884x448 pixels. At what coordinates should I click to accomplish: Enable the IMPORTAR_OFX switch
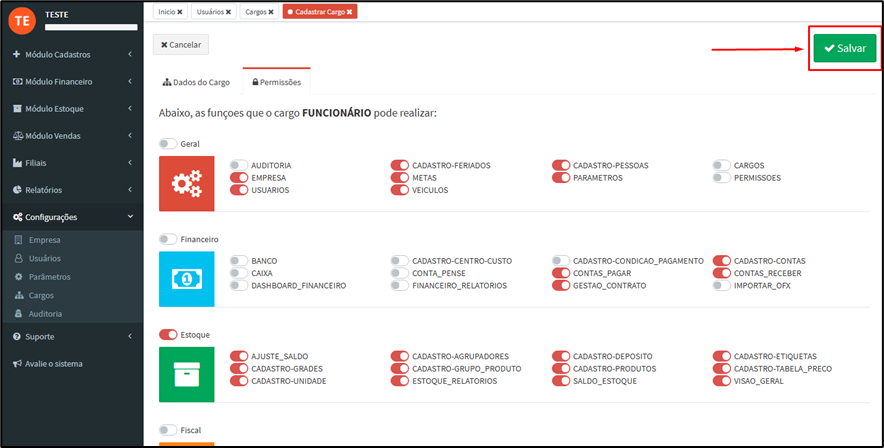tap(722, 285)
